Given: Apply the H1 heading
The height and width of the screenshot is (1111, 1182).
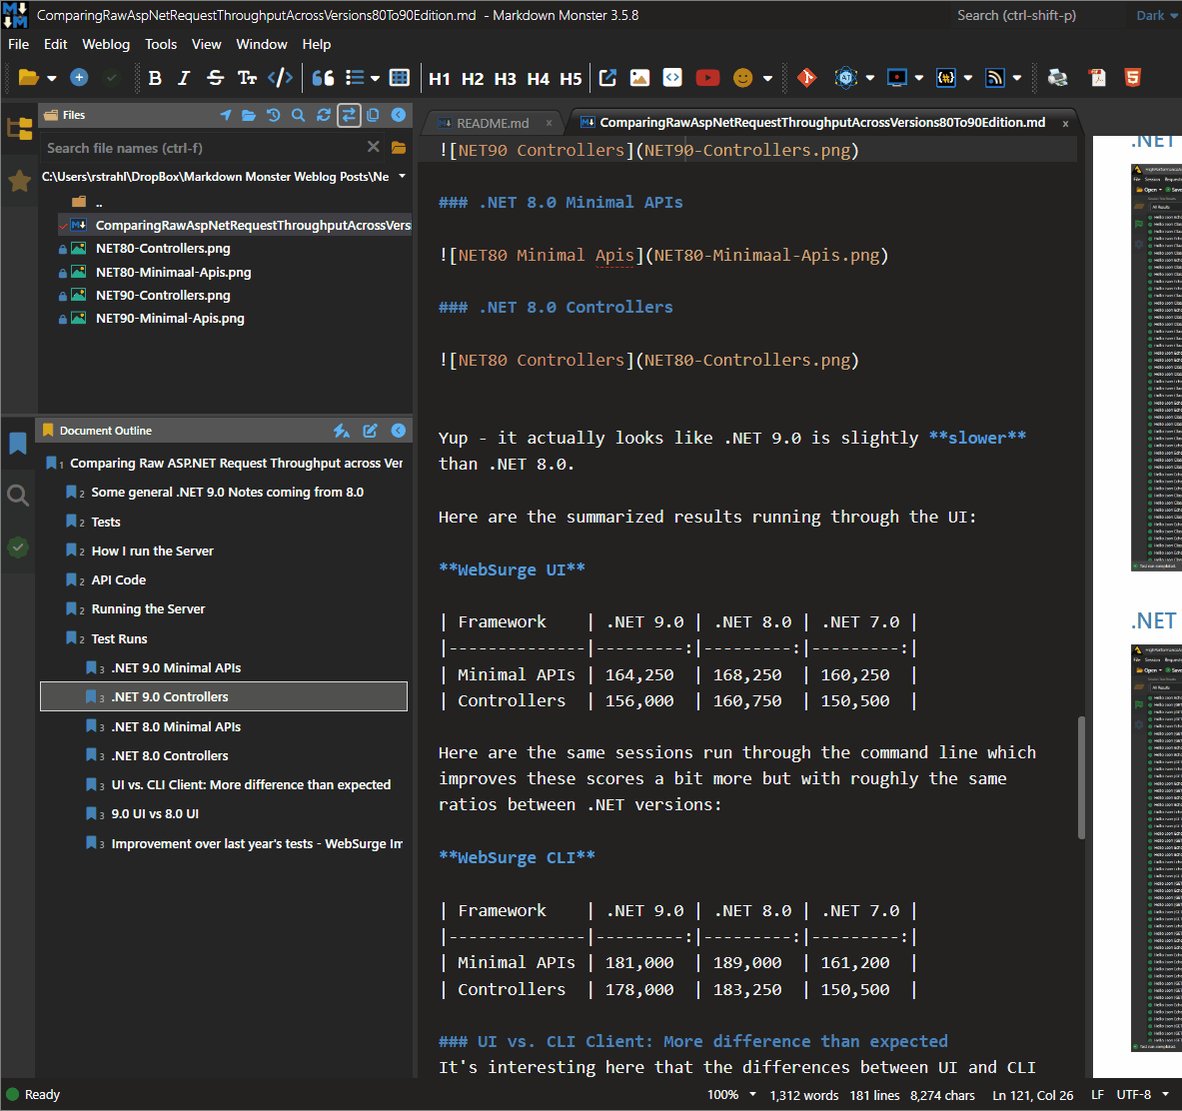Looking at the screenshot, I should click(439, 78).
